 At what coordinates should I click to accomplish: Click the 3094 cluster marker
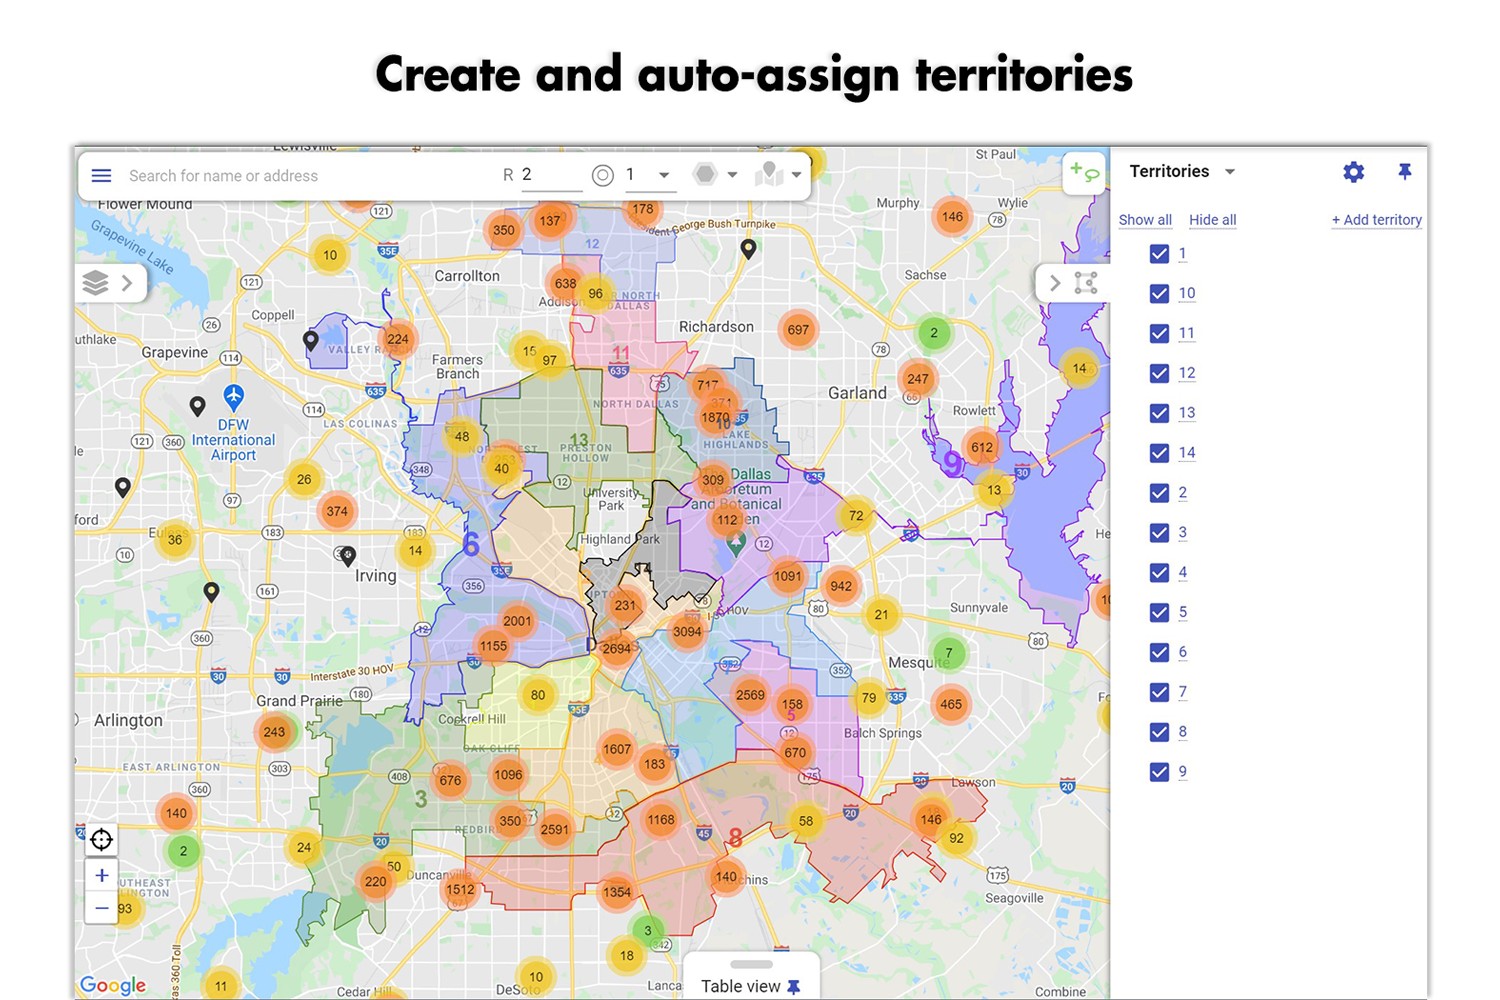click(x=687, y=631)
